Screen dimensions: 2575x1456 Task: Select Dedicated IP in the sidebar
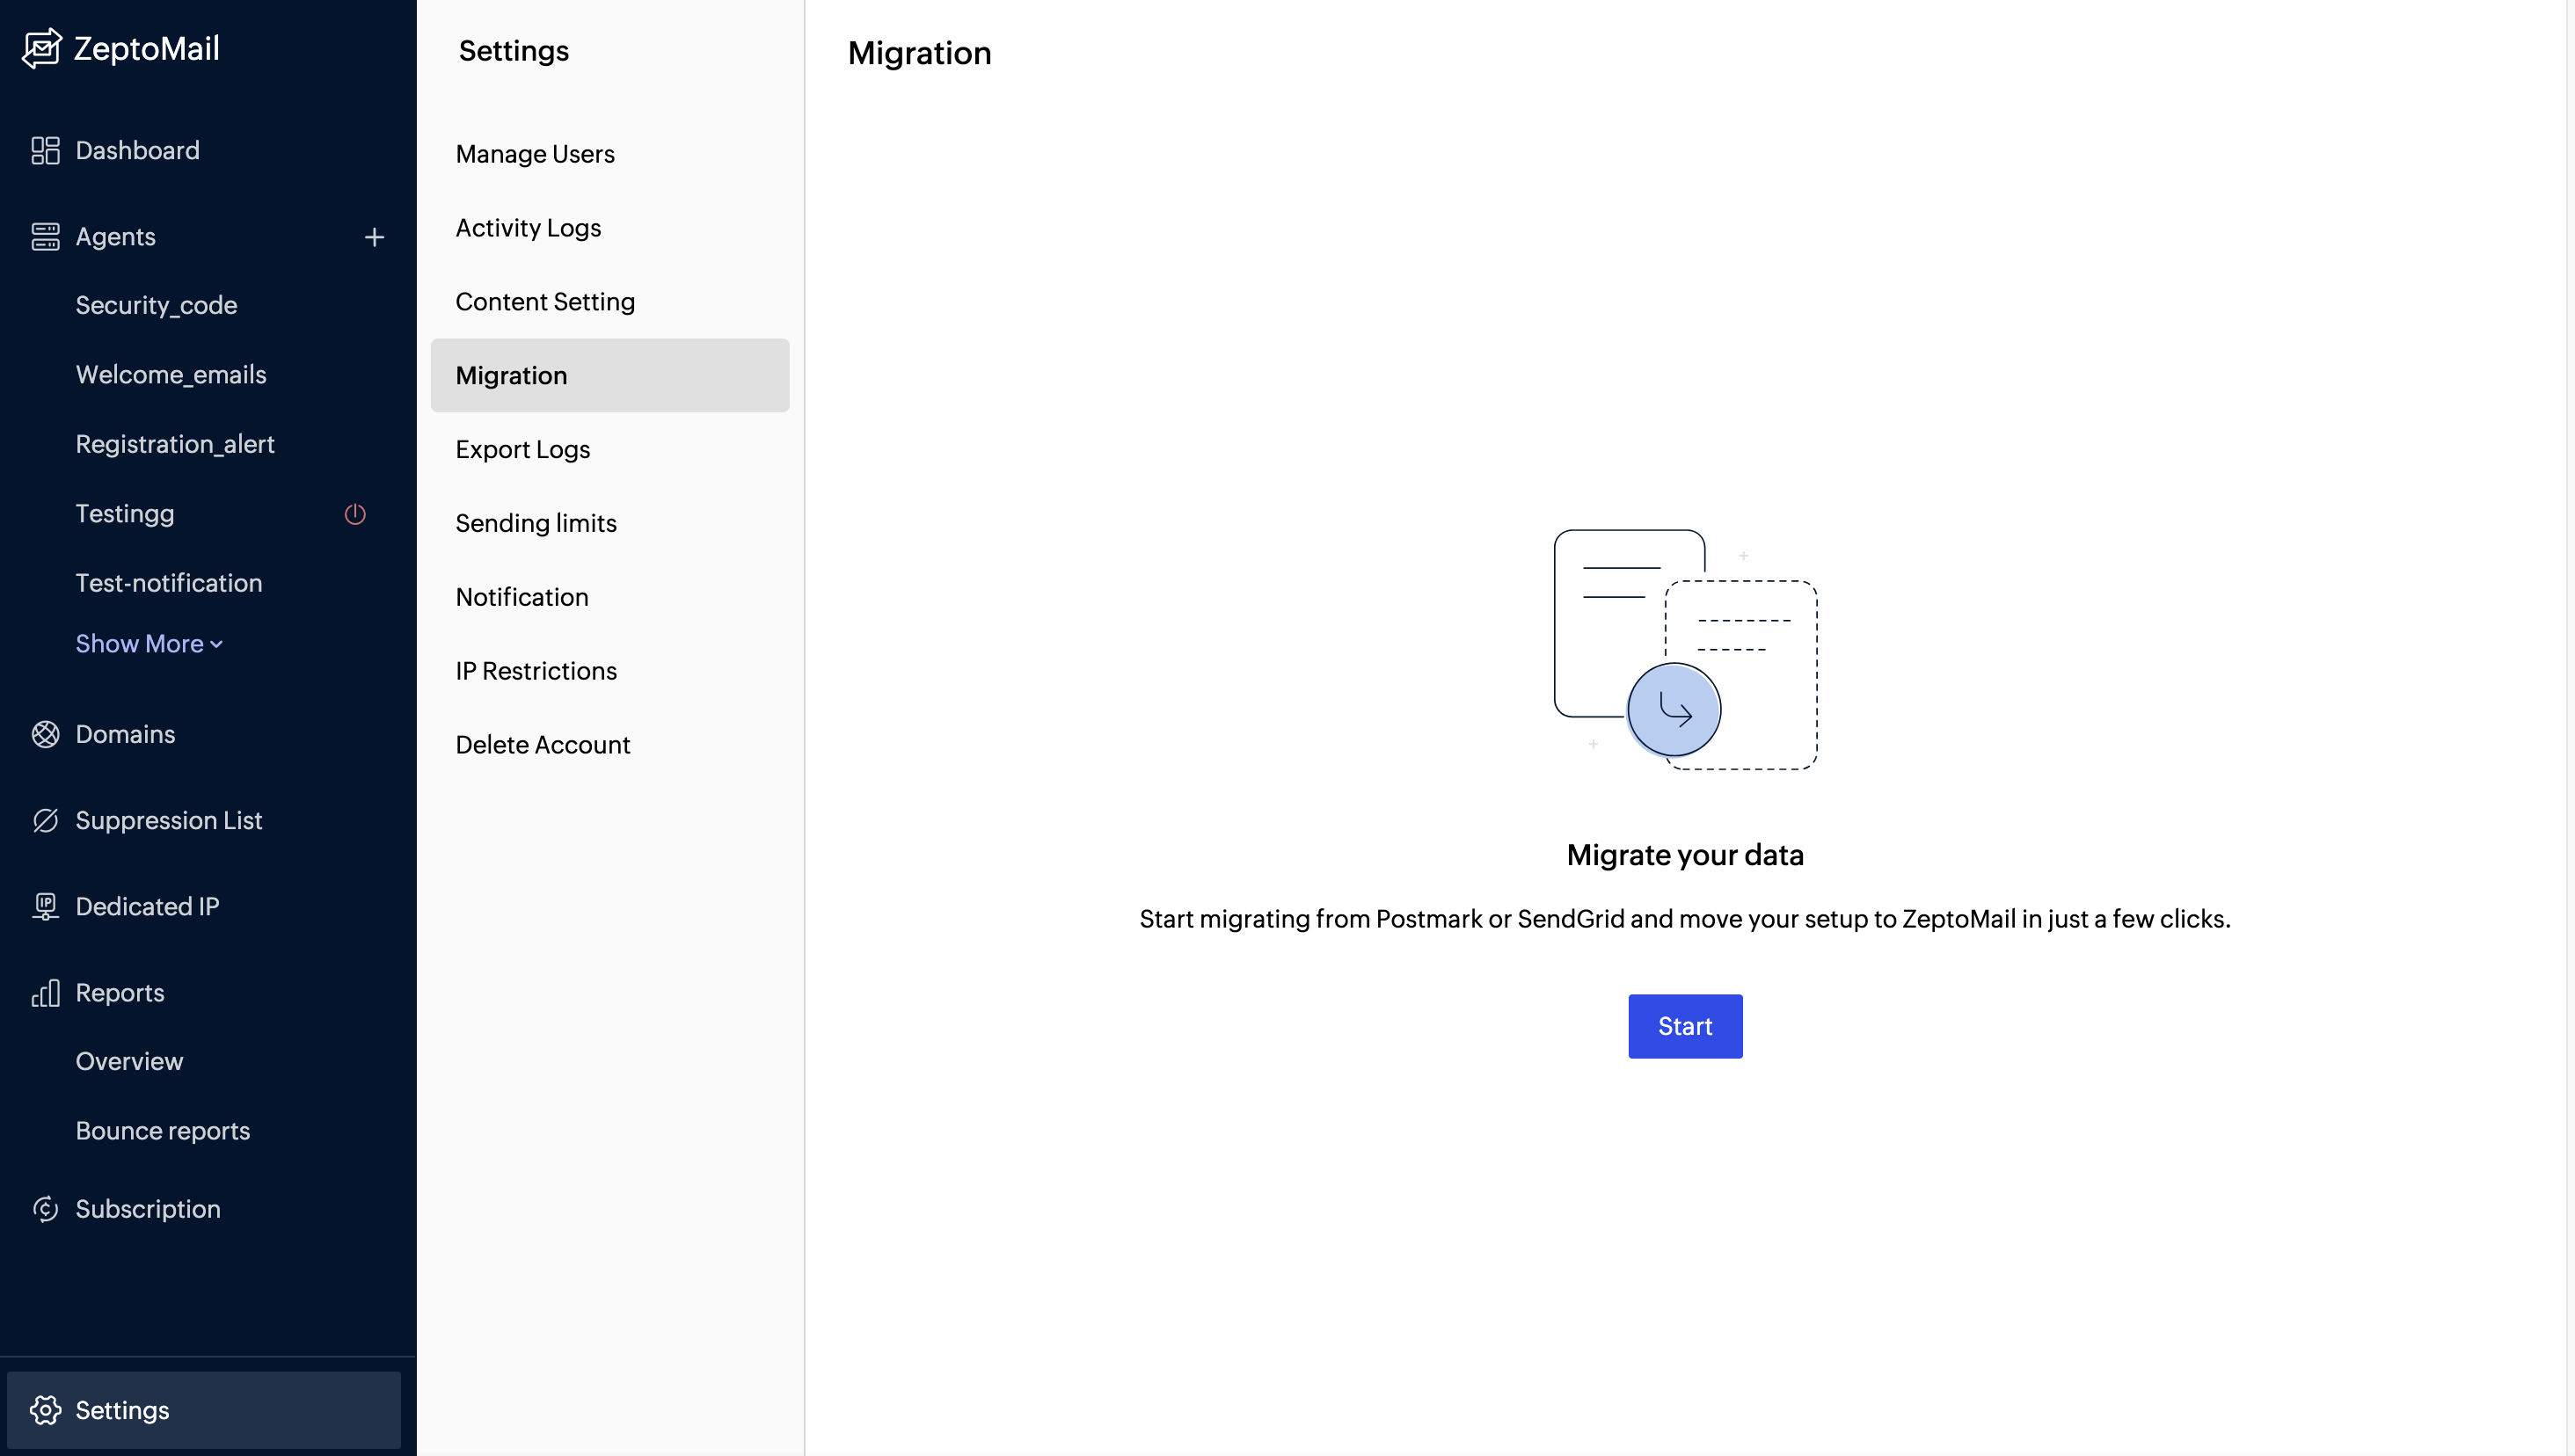[147, 906]
